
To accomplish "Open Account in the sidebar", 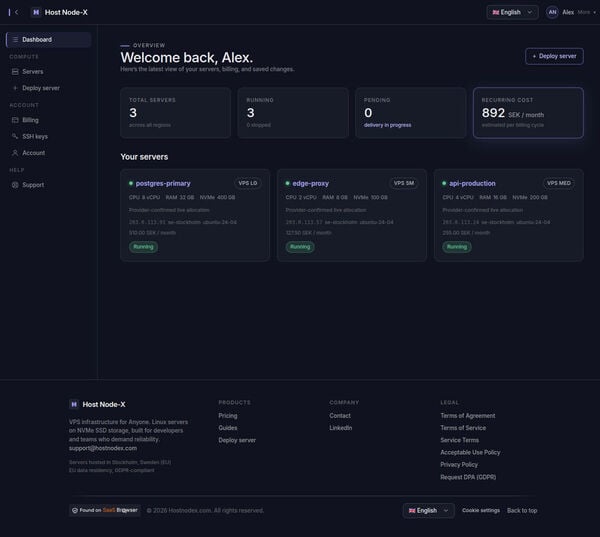I will [49, 153].
